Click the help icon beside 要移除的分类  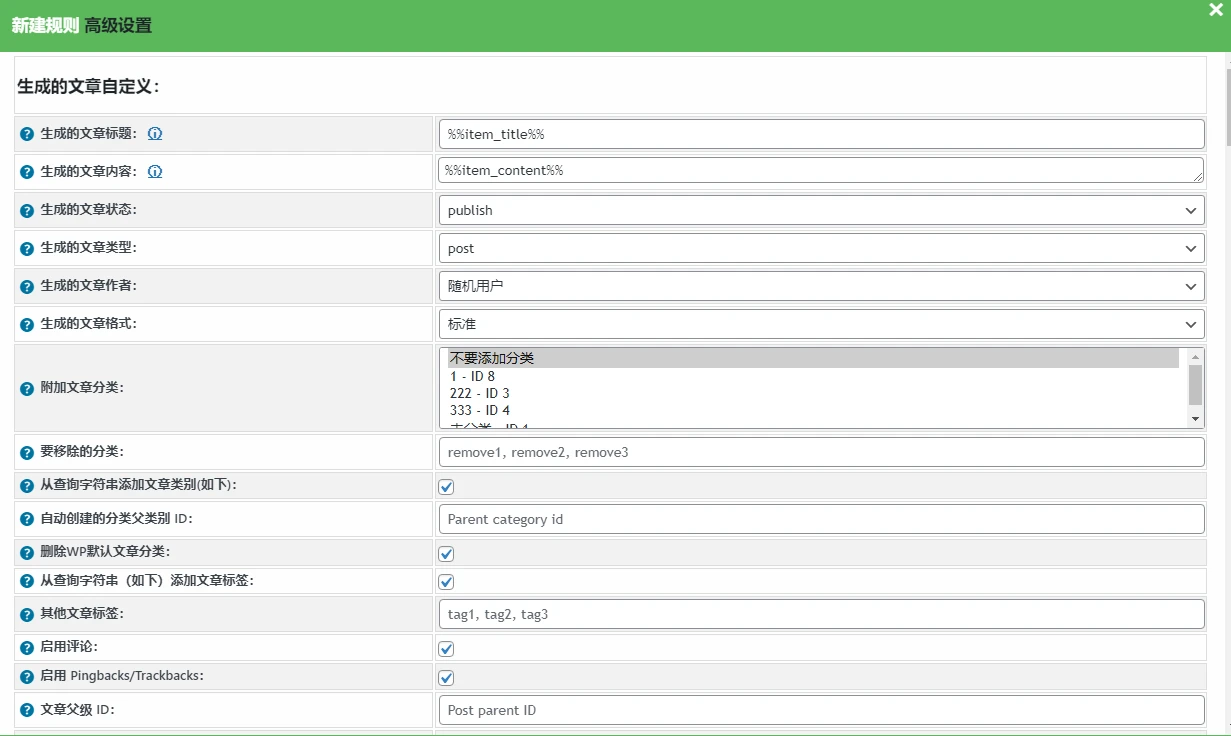[x=25, y=451]
